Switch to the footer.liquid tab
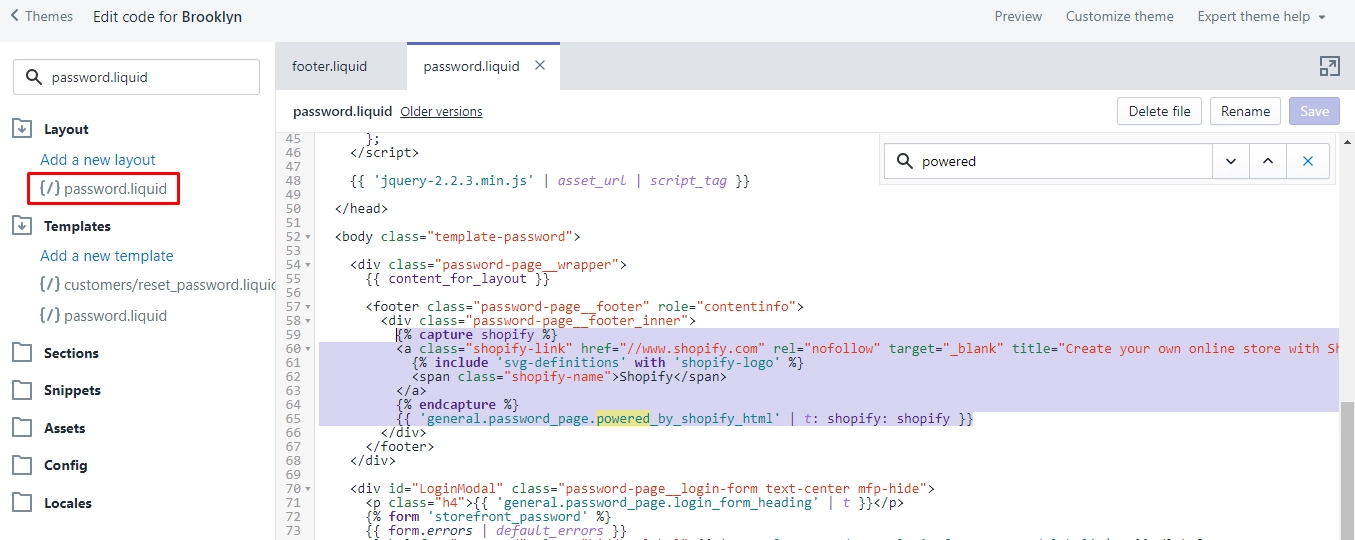The height and width of the screenshot is (540, 1355). [x=330, y=66]
